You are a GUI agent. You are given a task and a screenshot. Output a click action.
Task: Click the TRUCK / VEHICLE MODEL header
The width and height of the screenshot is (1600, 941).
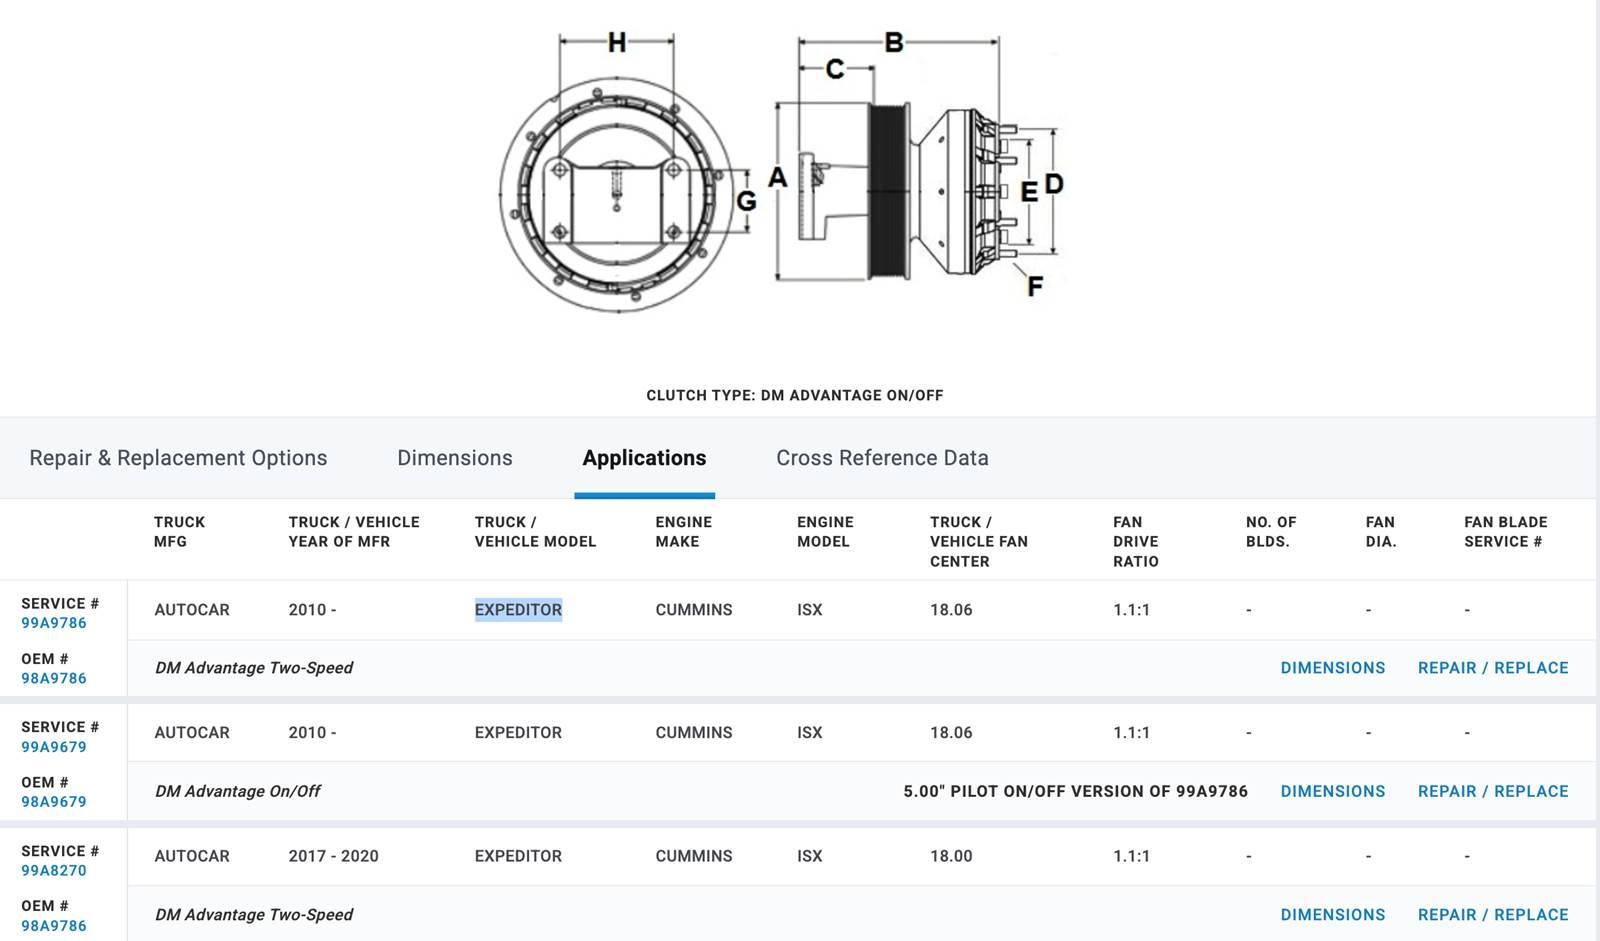click(x=535, y=532)
